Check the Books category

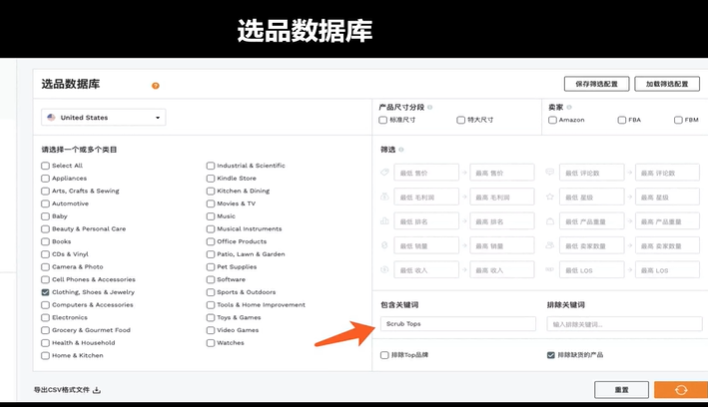pos(45,242)
